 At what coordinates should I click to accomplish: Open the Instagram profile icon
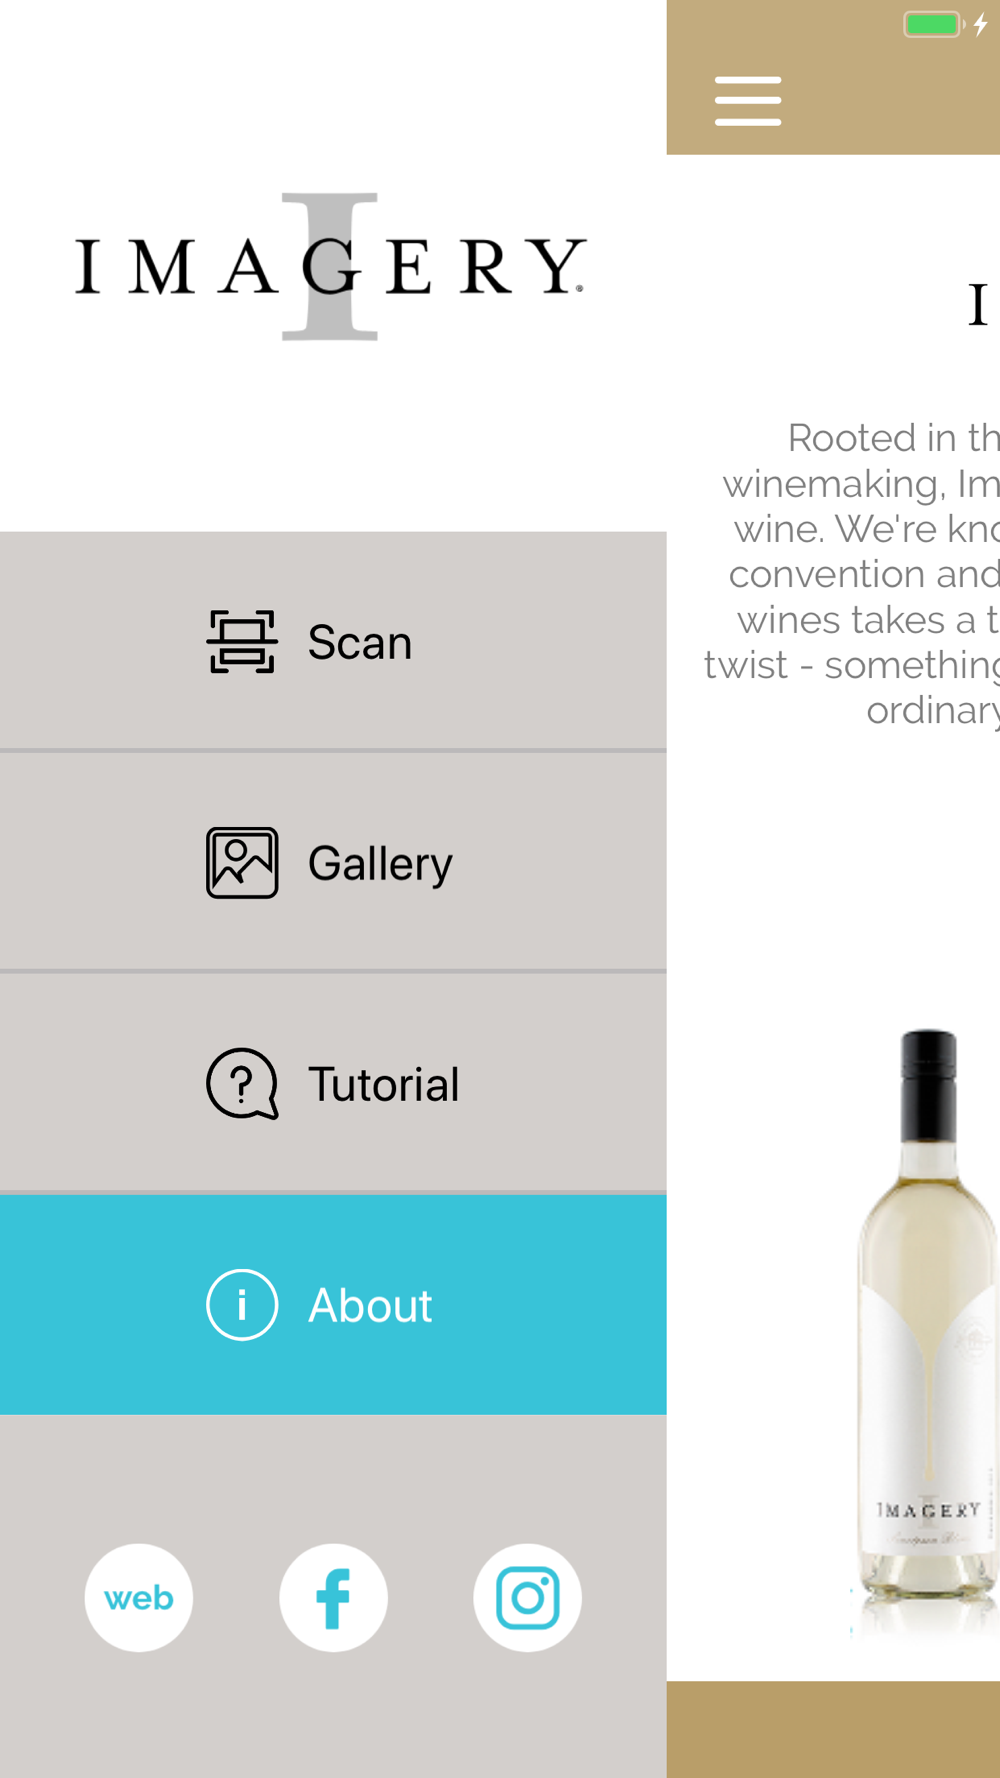click(x=527, y=1598)
